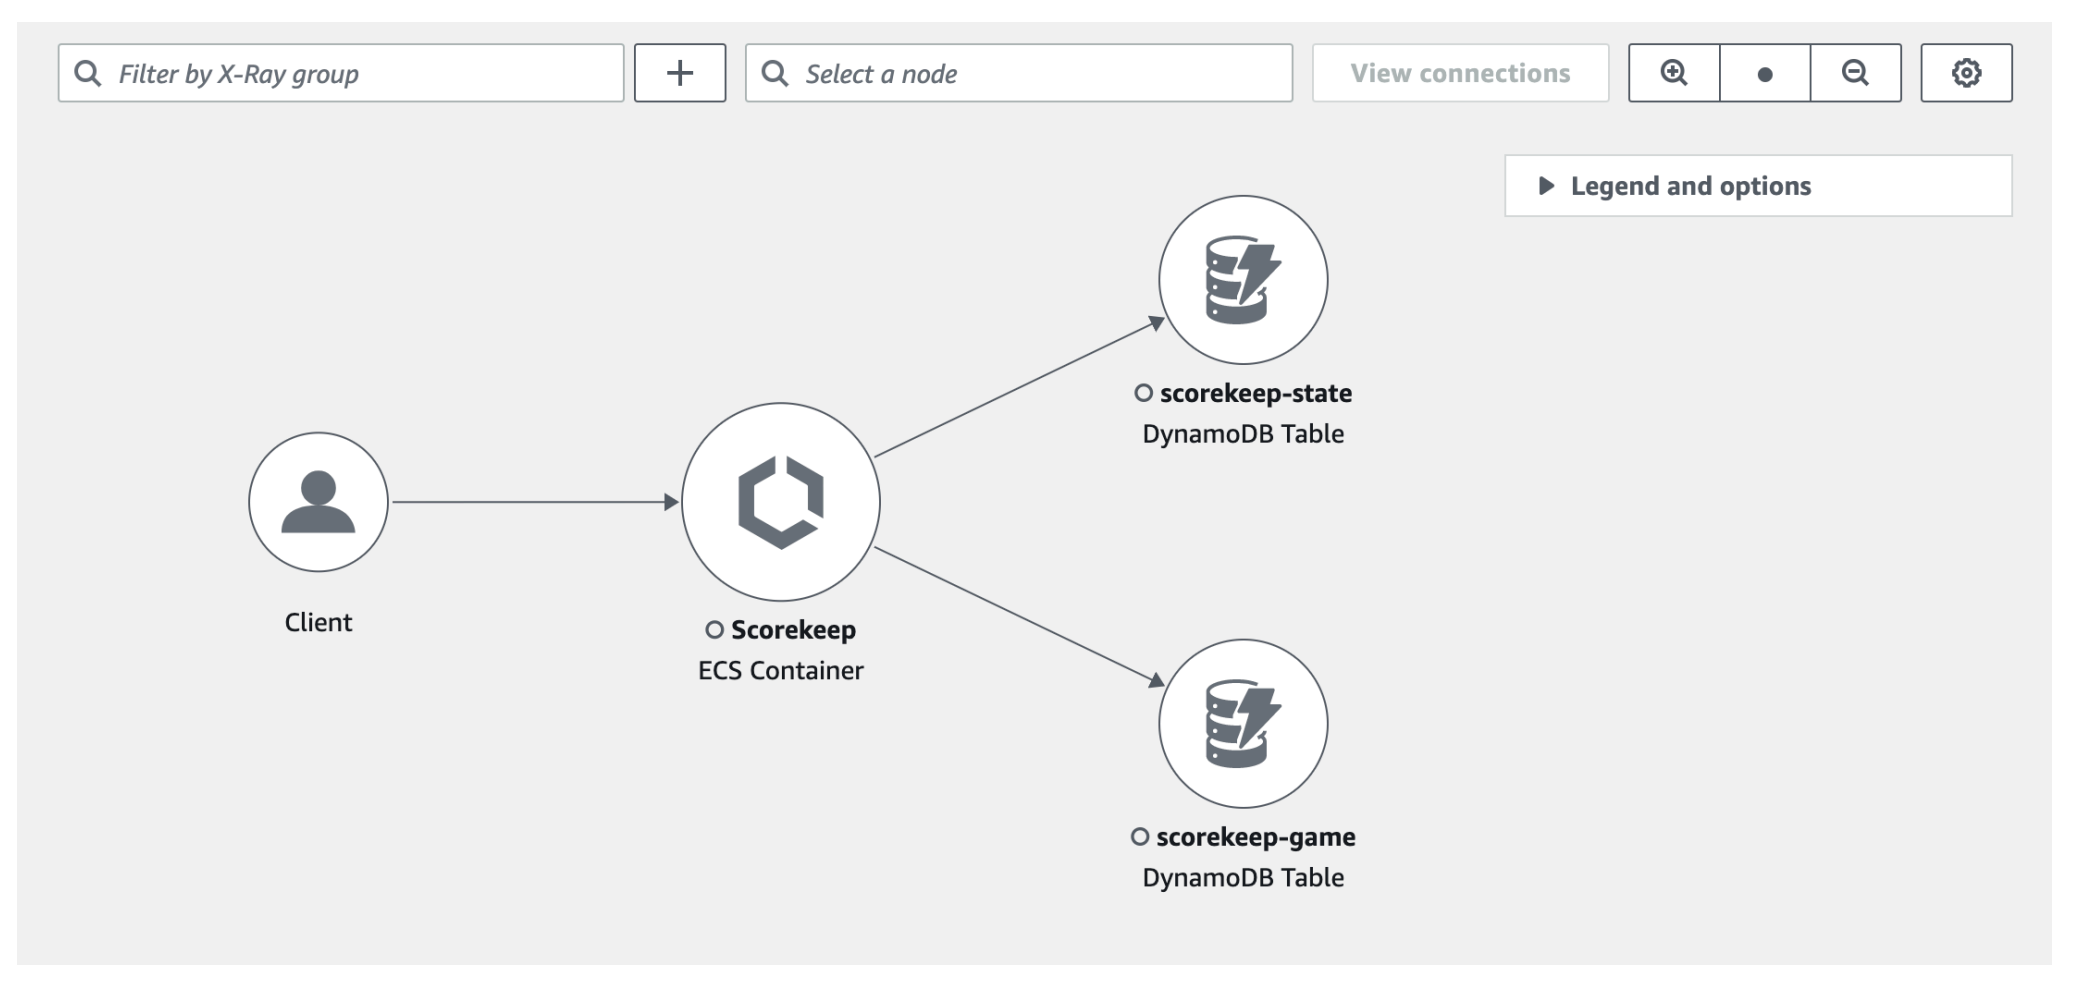
Task: Open the map settings gear
Action: [x=1966, y=73]
